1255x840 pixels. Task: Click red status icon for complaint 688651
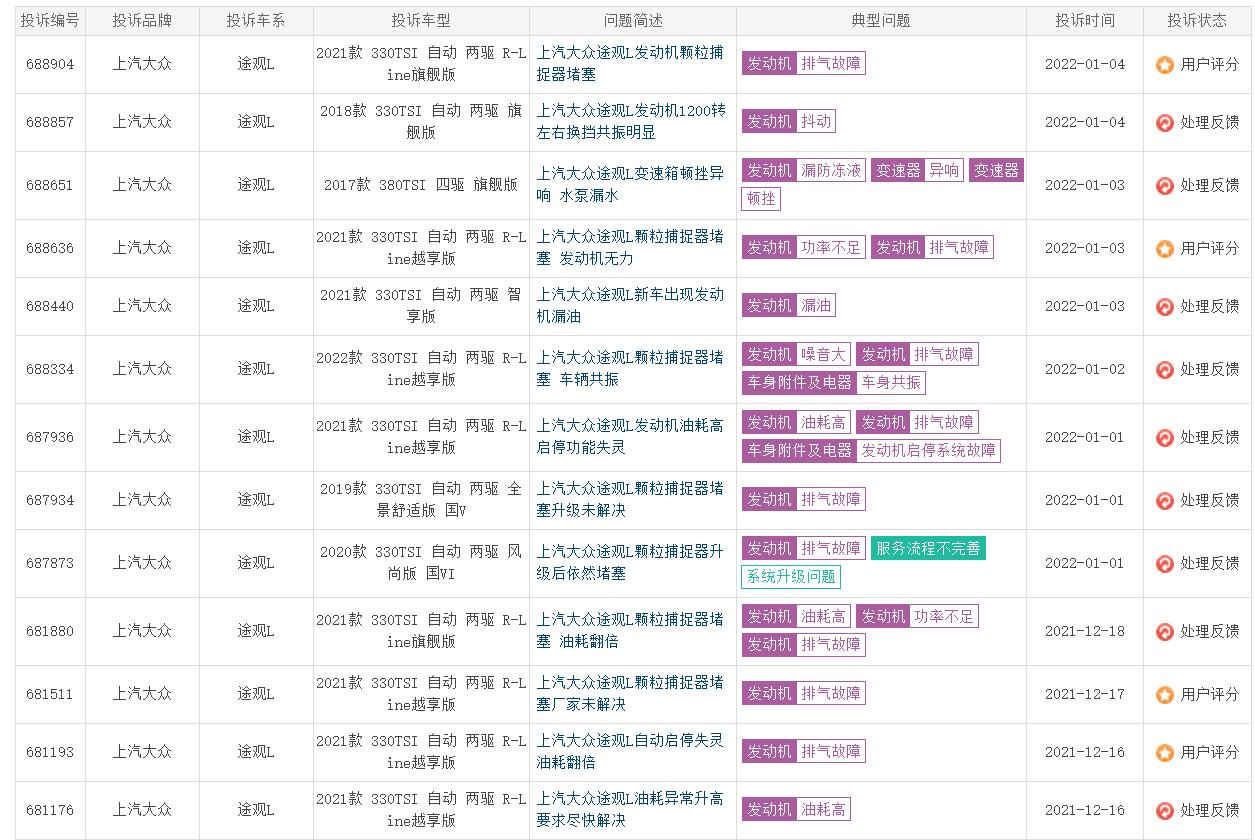pyautogui.click(x=1164, y=185)
